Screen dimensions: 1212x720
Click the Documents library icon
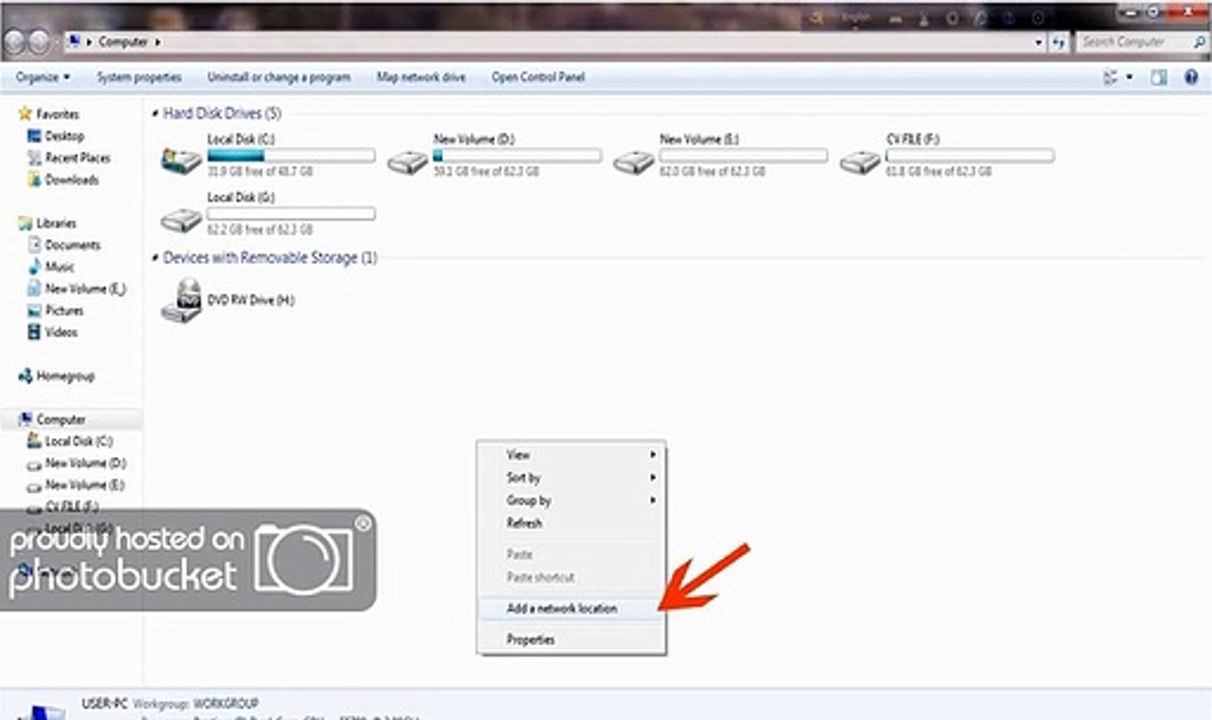tap(35, 245)
